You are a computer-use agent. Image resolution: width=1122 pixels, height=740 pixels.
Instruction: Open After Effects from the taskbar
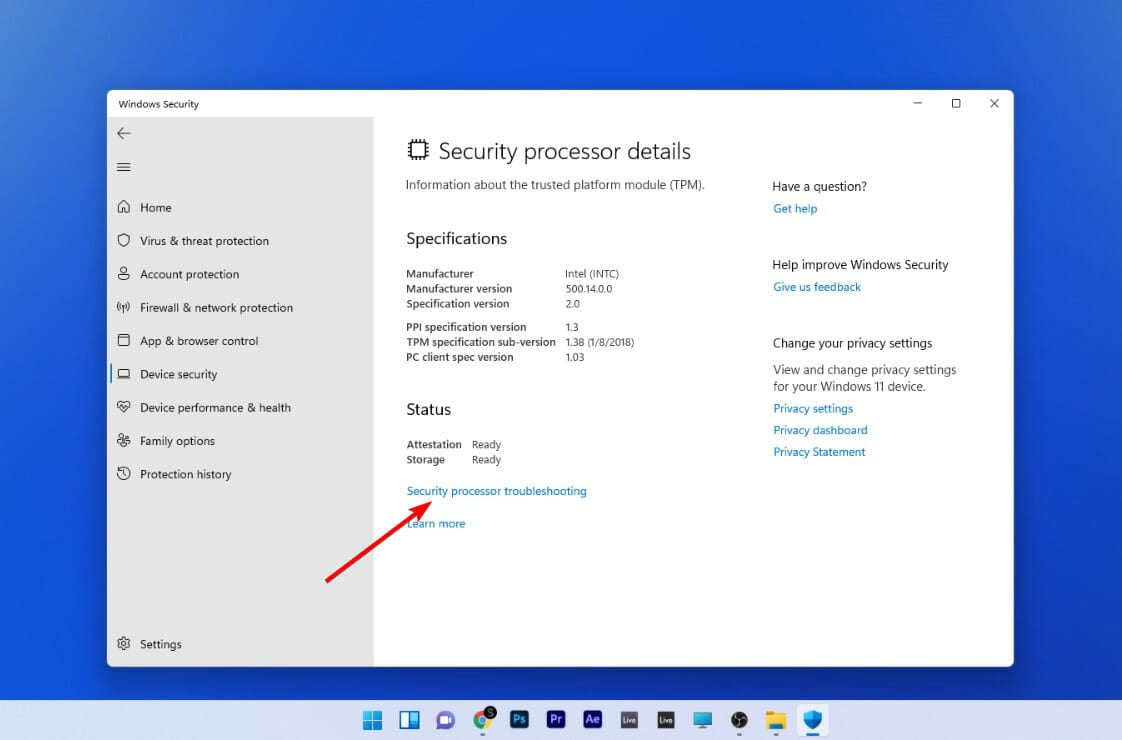[x=592, y=719]
